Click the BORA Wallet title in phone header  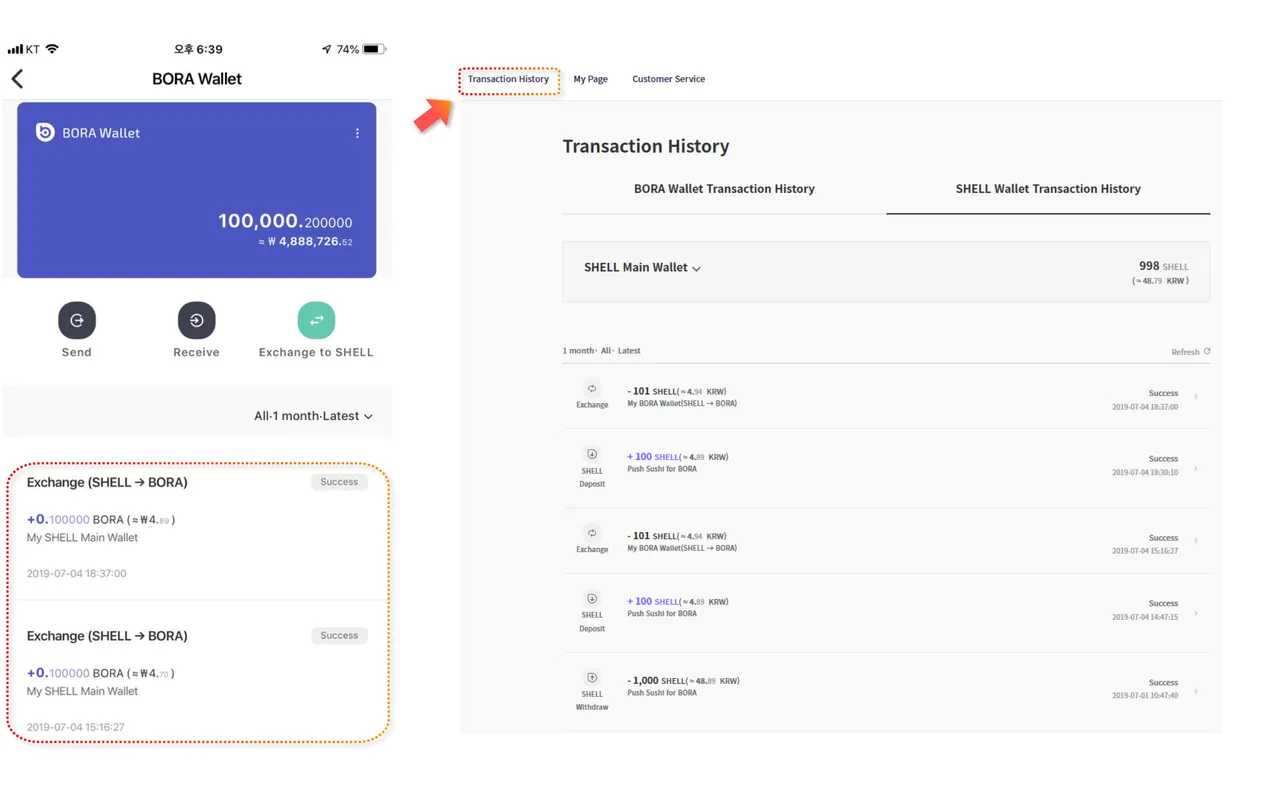(197, 79)
